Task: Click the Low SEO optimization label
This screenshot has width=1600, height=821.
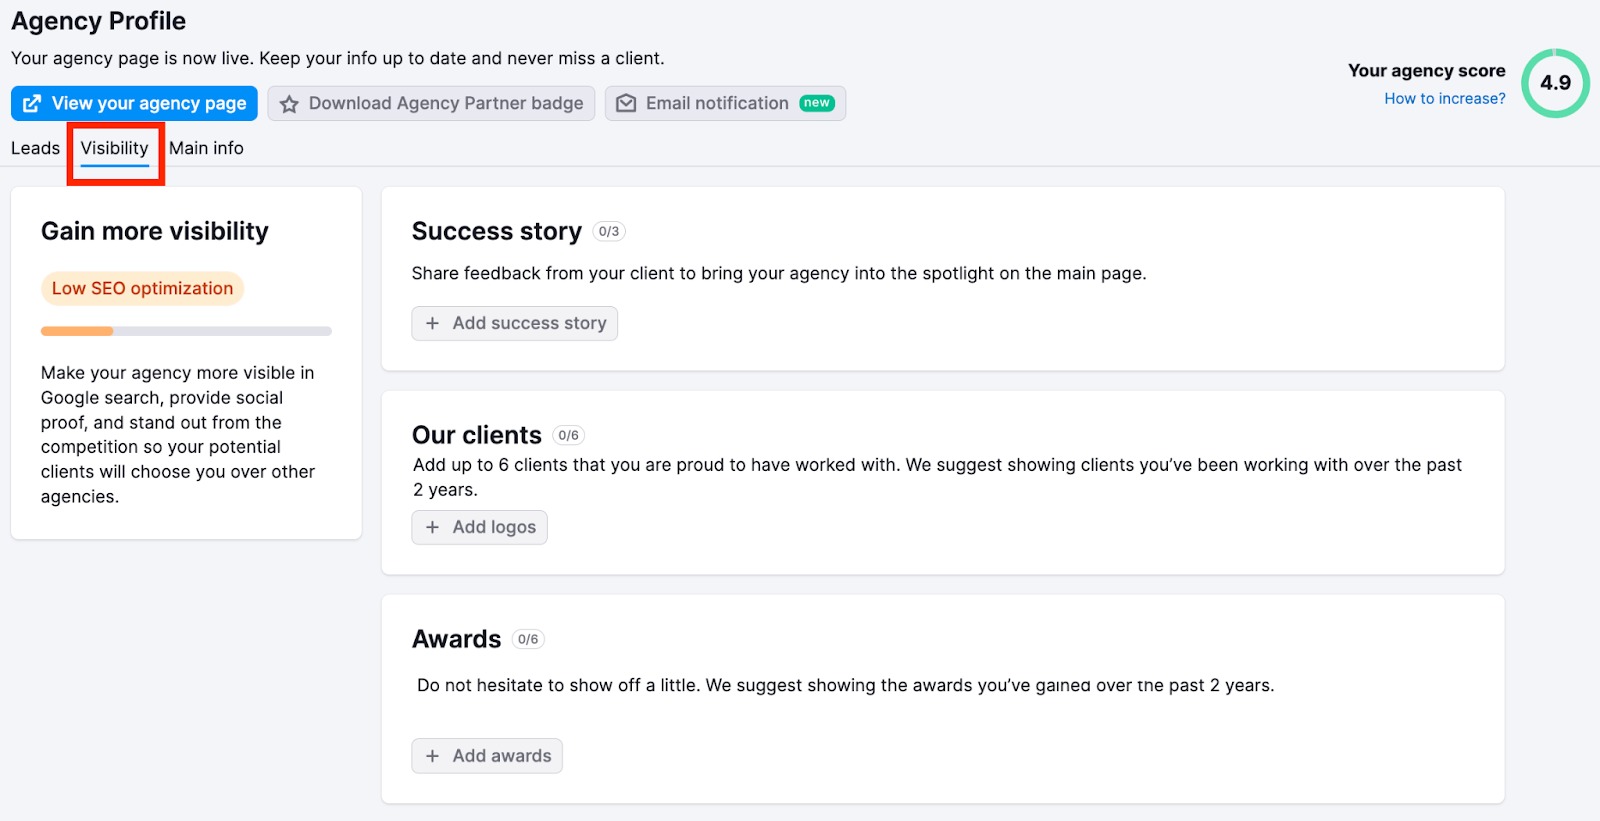Action: (x=142, y=288)
